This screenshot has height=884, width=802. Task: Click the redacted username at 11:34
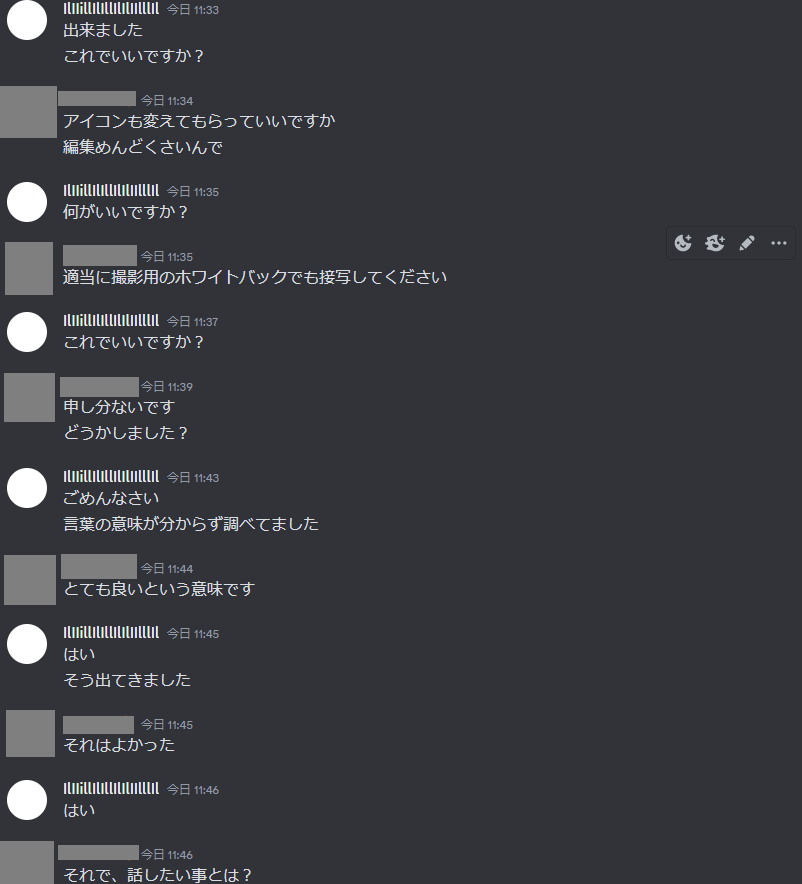coord(97,99)
